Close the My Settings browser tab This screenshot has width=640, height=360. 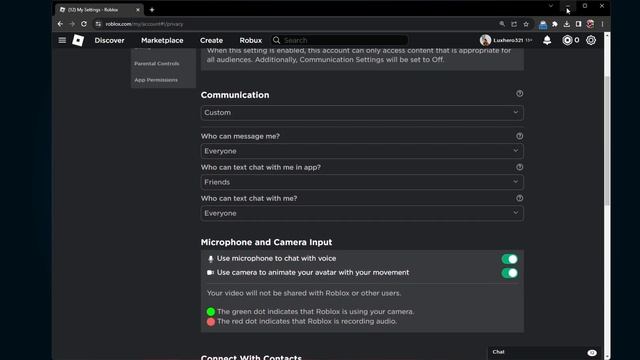[138, 9]
